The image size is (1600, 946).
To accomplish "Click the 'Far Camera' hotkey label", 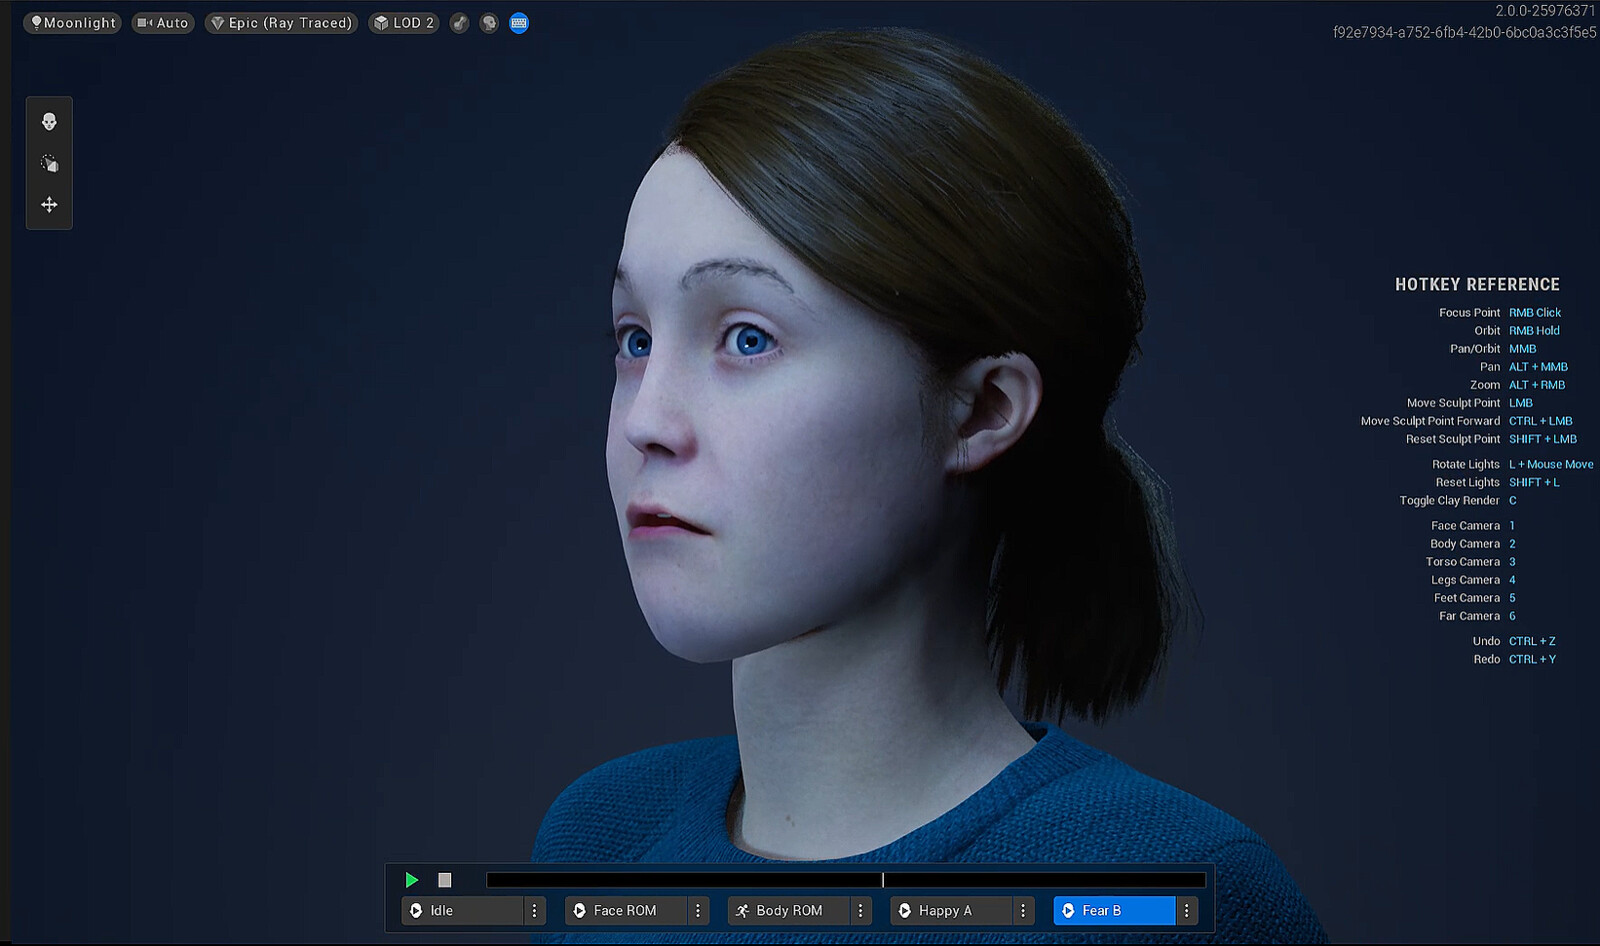I will 1470,616.
